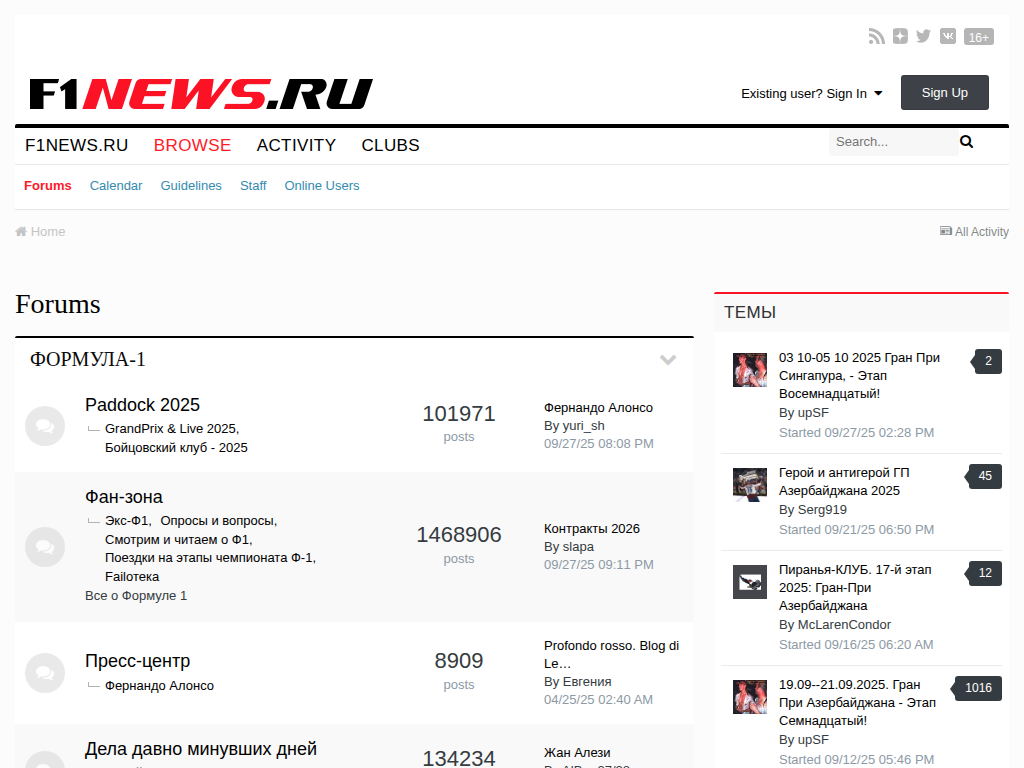Open the Twitter bird icon
The image size is (1024, 768).
pos(923,37)
